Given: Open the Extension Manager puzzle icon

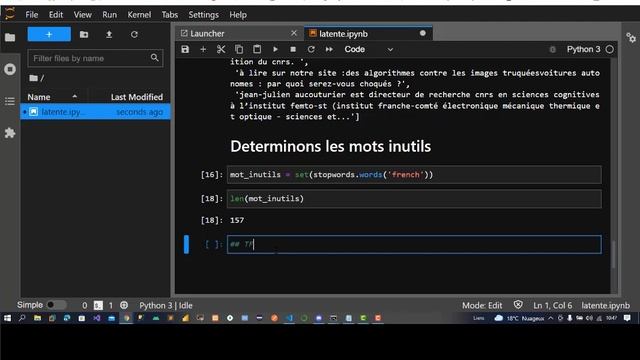Looking at the screenshot, I should click(x=10, y=133).
